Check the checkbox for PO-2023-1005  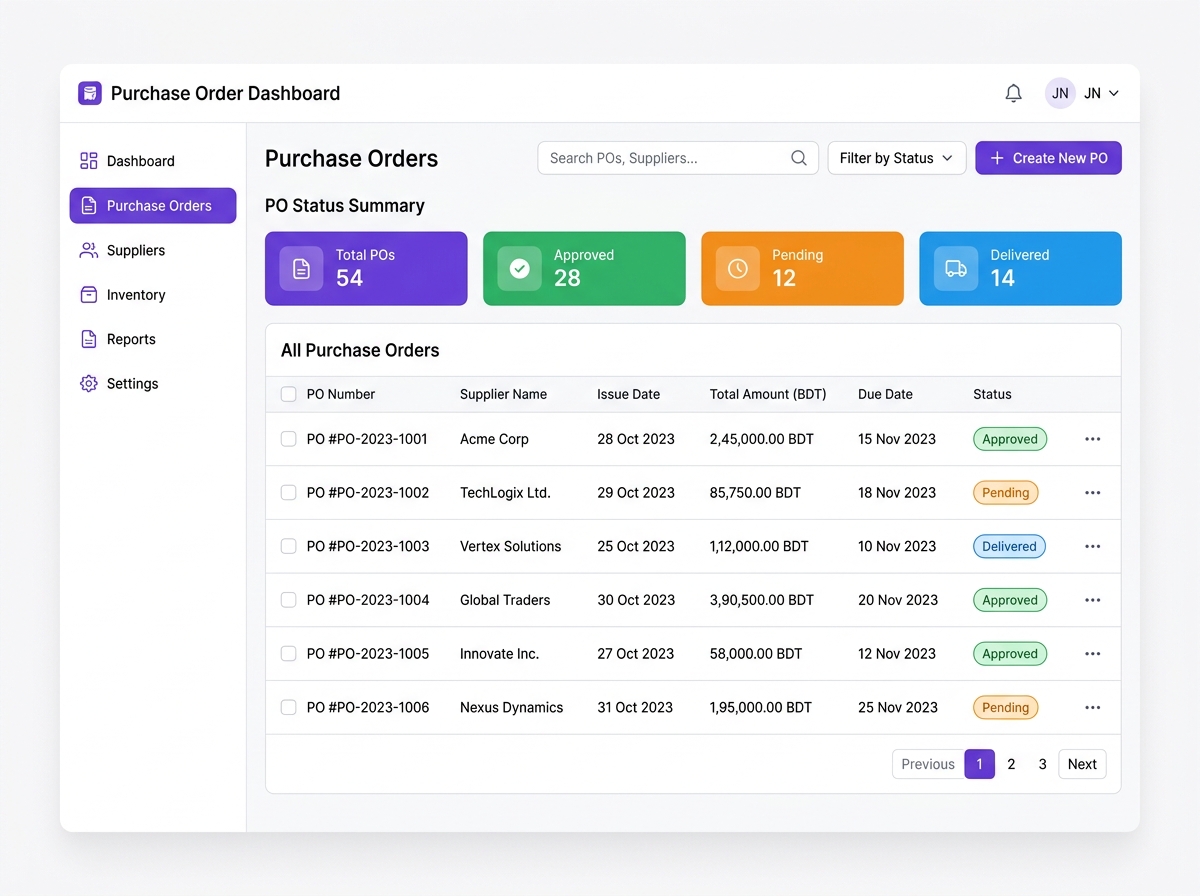(288, 653)
